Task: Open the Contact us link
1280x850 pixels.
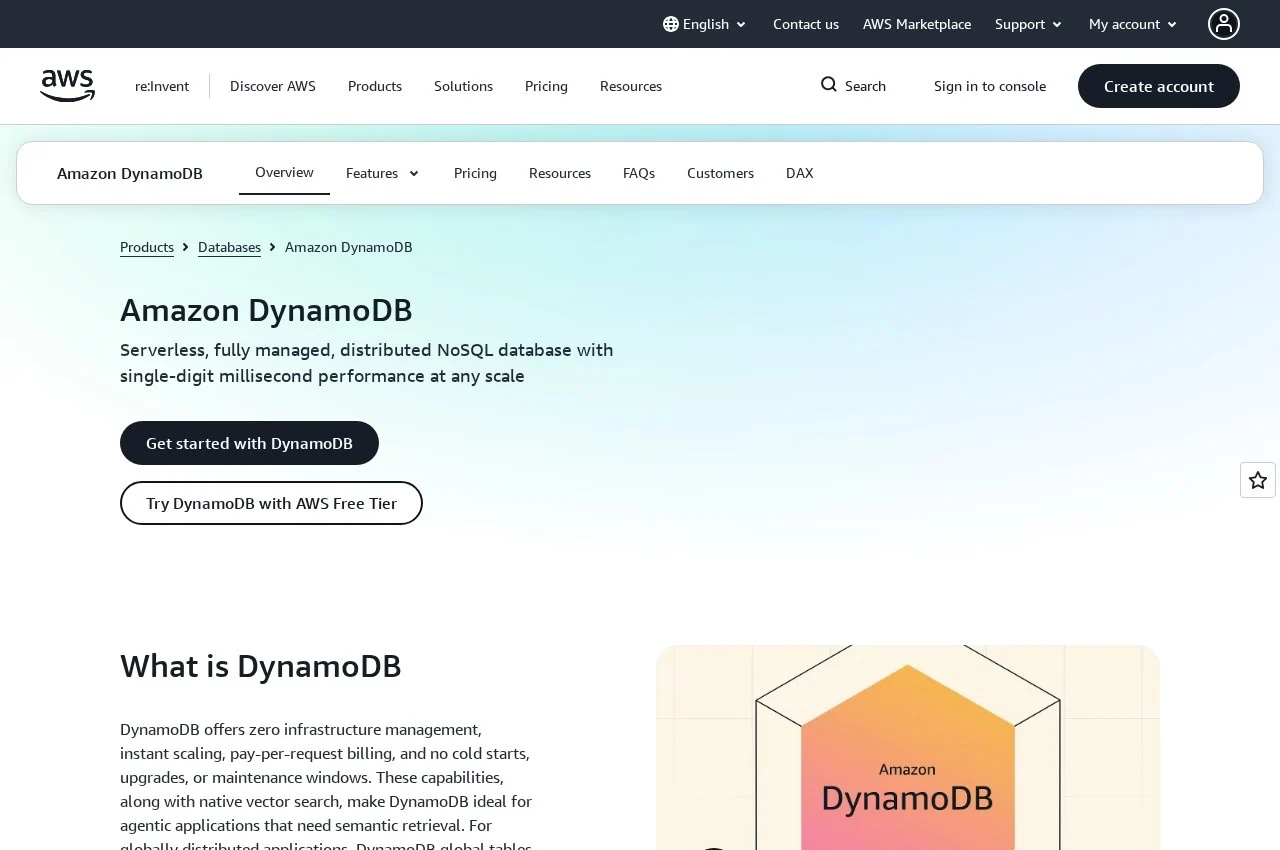Action: click(x=806, y=24)
